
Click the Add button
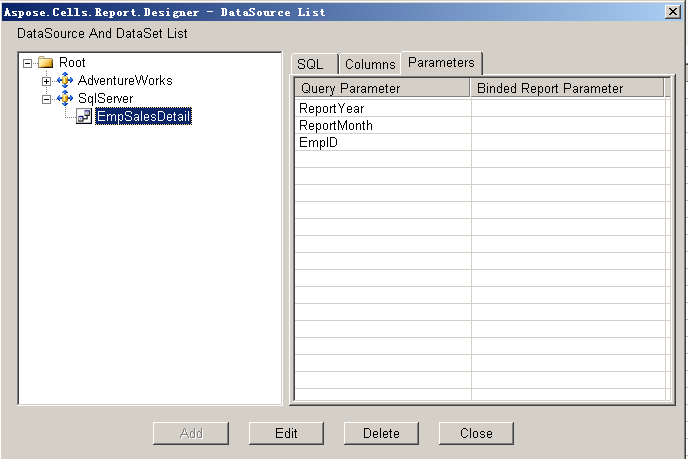click(191, 434)
